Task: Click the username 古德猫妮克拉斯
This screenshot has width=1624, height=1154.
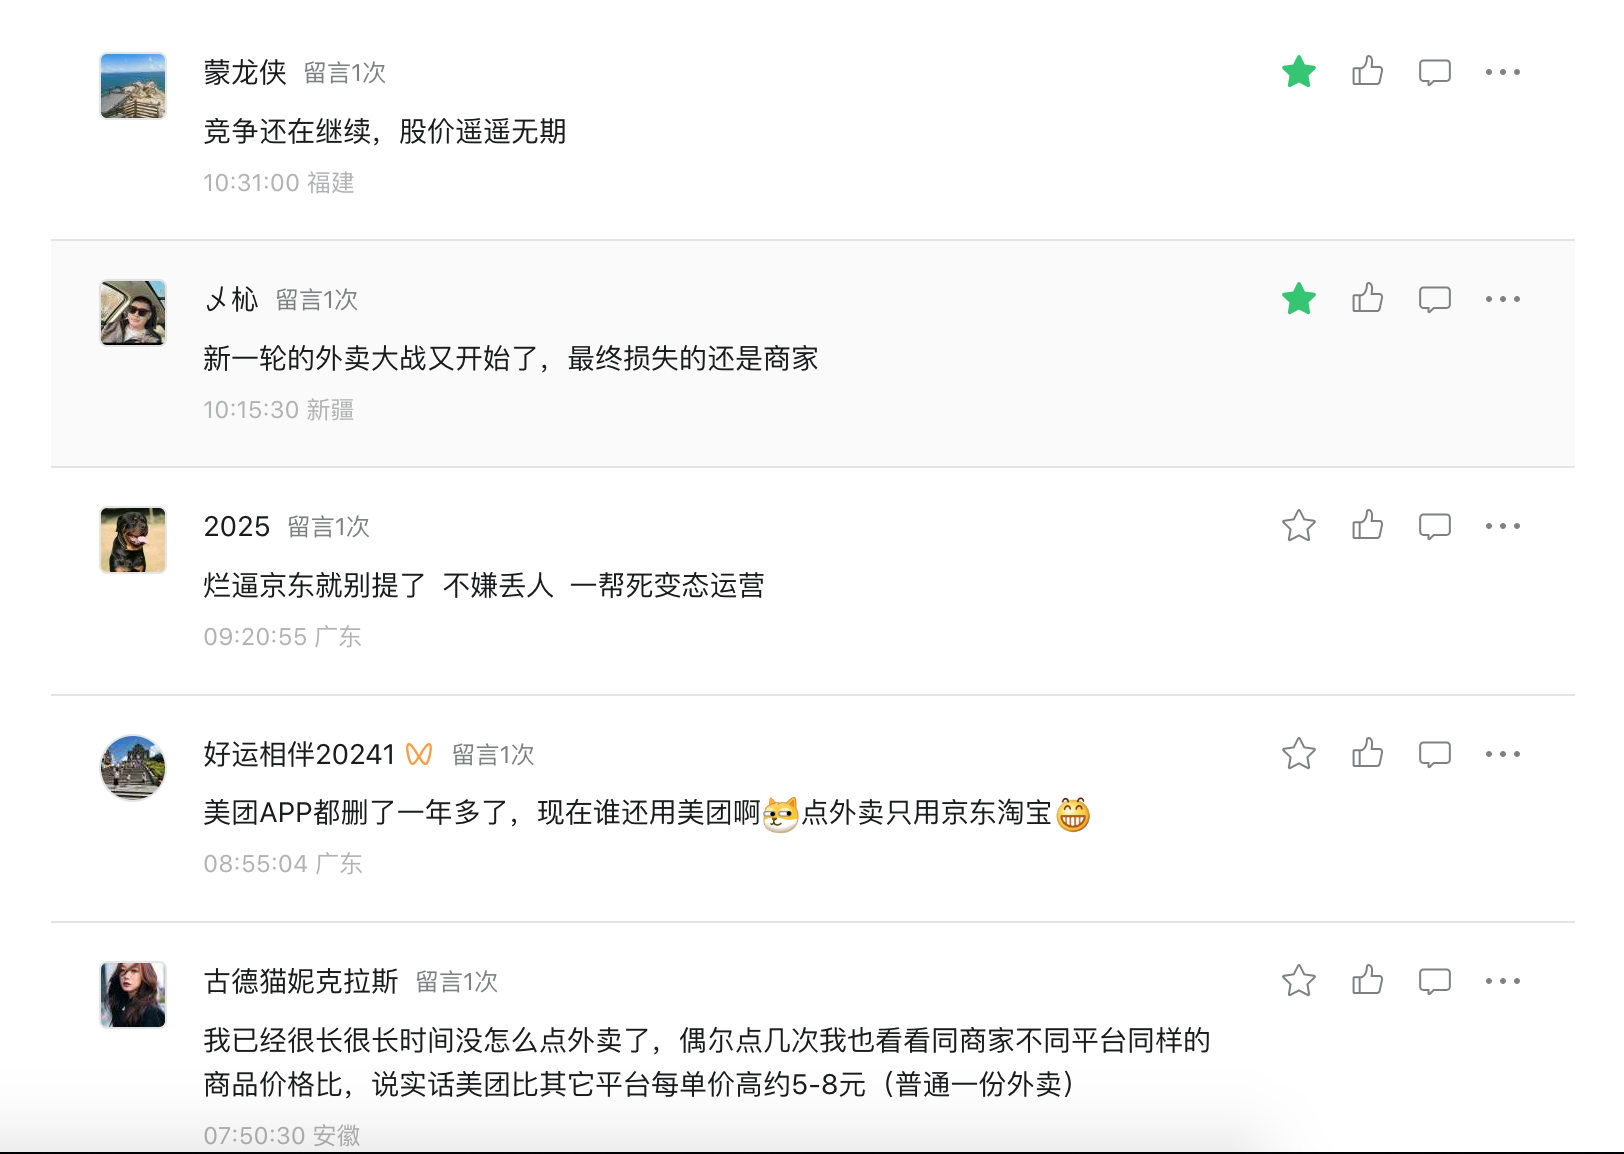Action: pyautogui.click(x=301, y=981)
